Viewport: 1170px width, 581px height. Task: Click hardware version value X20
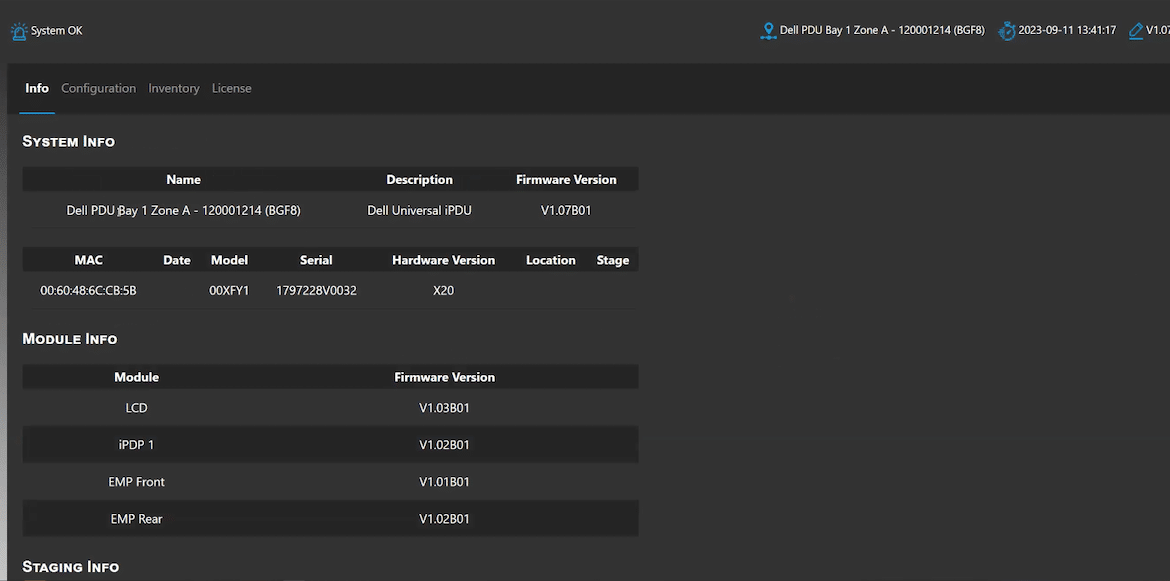coord(443,290)
